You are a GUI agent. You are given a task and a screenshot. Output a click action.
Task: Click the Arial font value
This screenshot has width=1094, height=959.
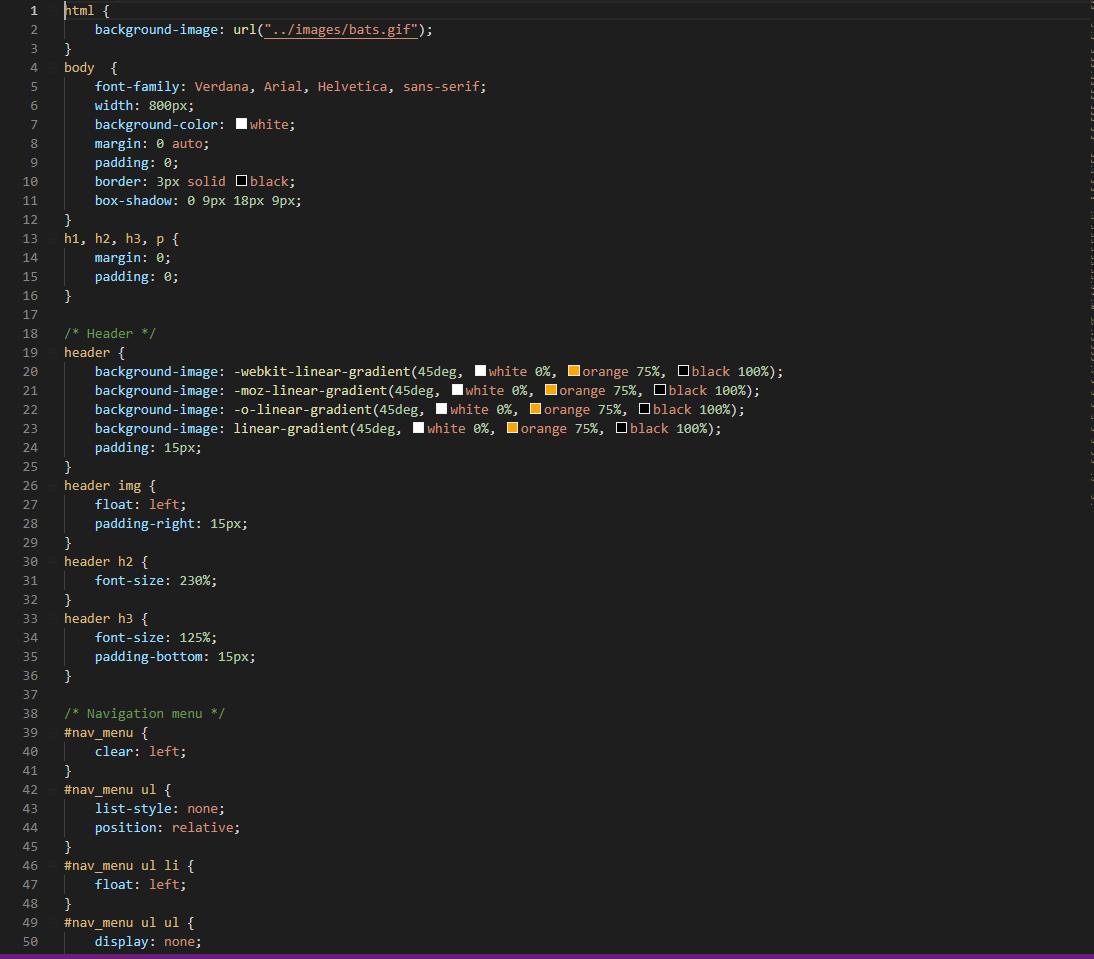pyautogui.click(x=283, y=86)
